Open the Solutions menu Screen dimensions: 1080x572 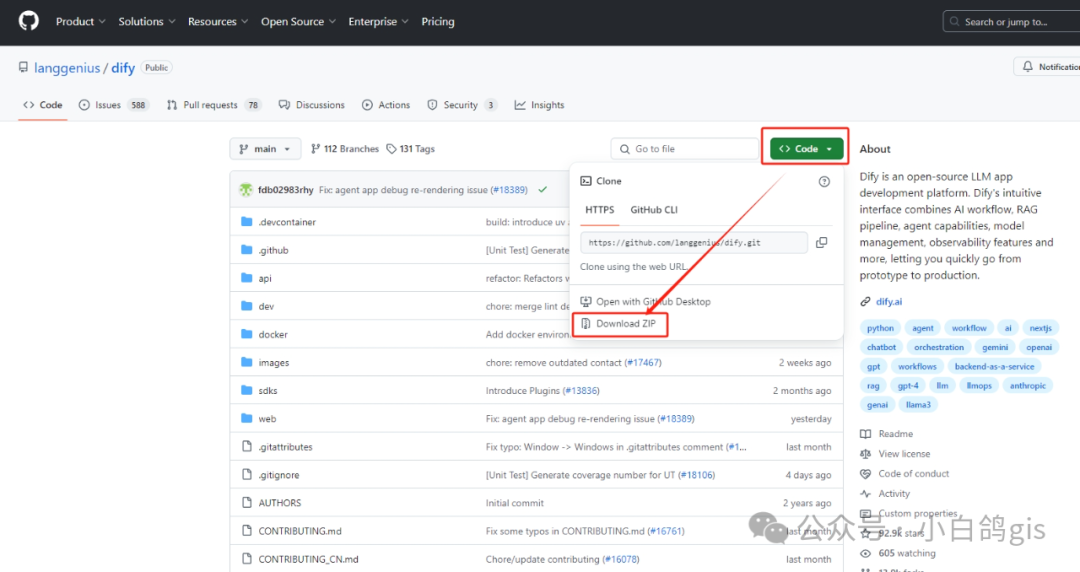pyautogui.click(x=147, y=21)
